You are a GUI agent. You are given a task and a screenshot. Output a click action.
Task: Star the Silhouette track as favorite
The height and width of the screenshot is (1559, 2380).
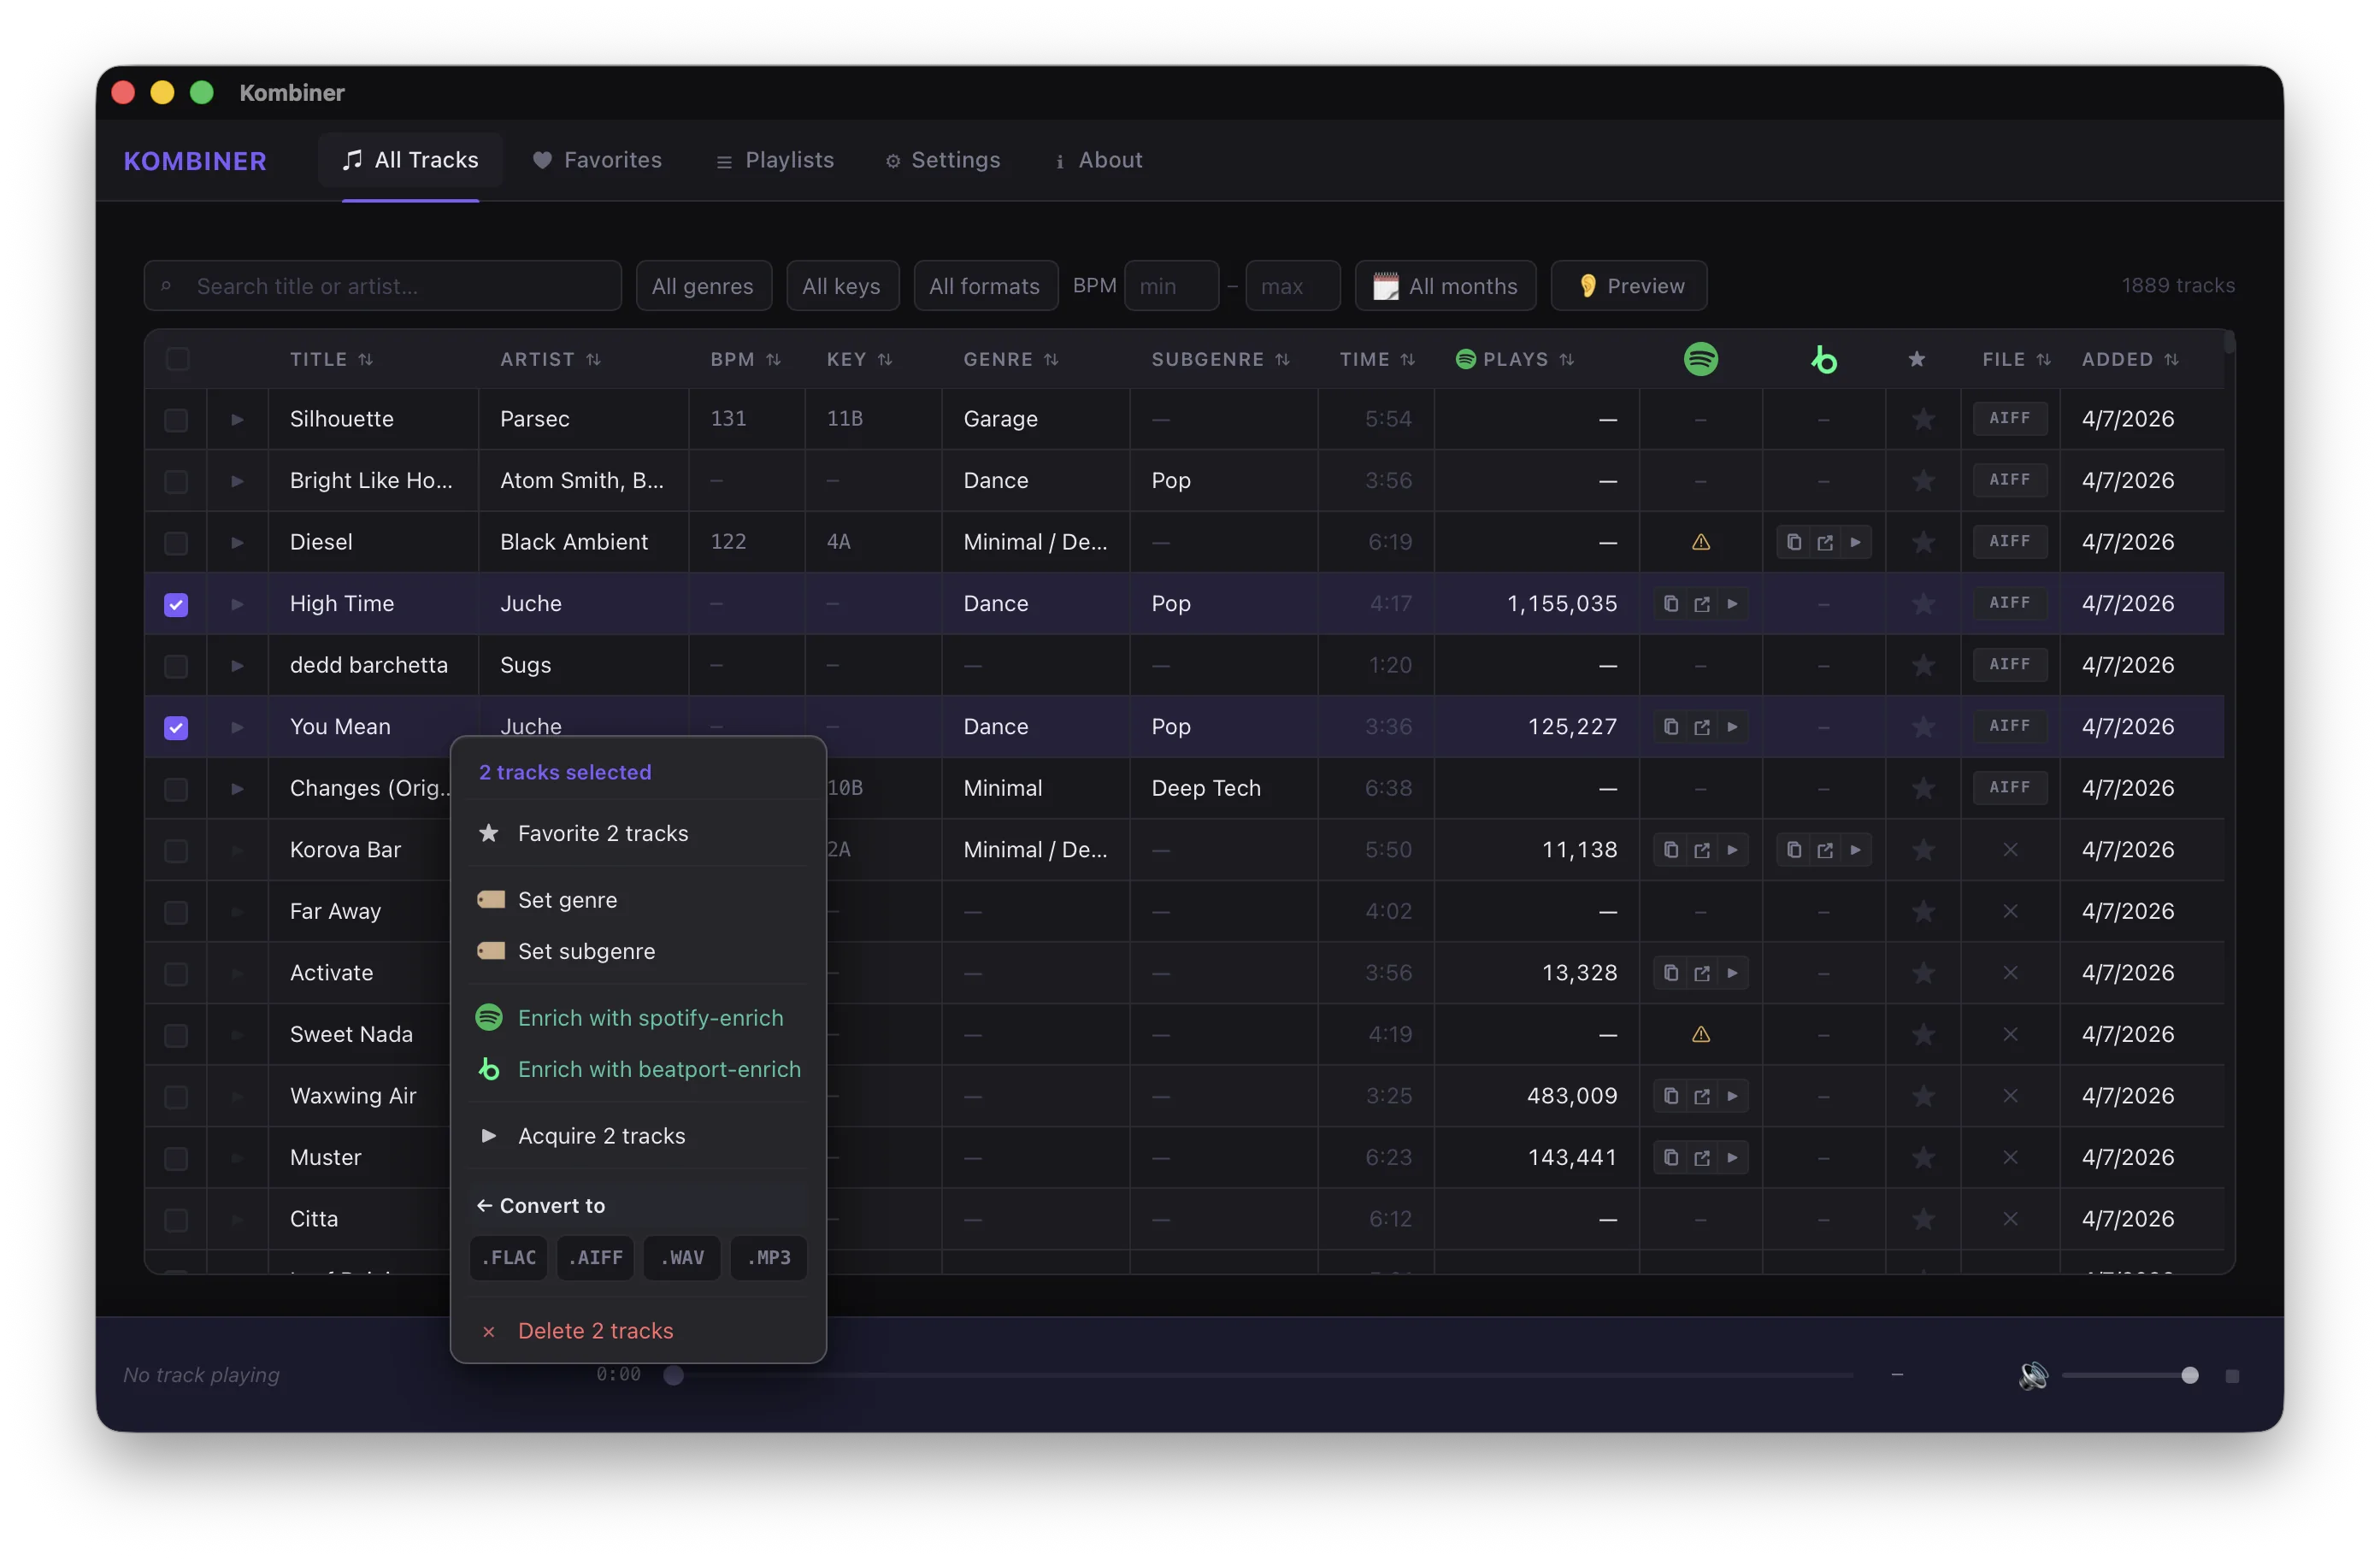coord(1922,419)
